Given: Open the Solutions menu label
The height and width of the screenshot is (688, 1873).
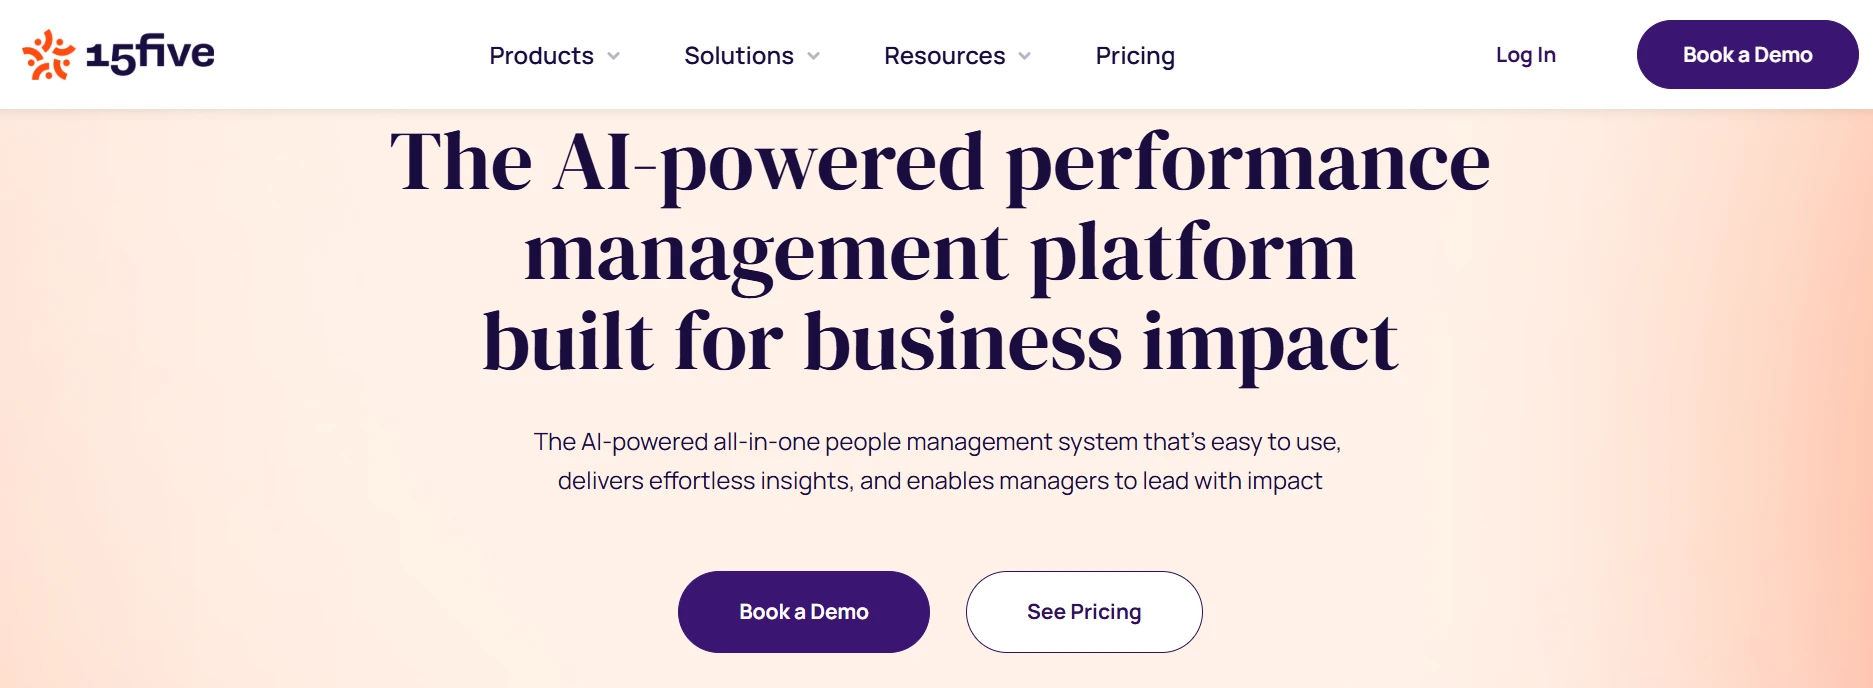Looking at the screenshot, I should tap(739, 56).
